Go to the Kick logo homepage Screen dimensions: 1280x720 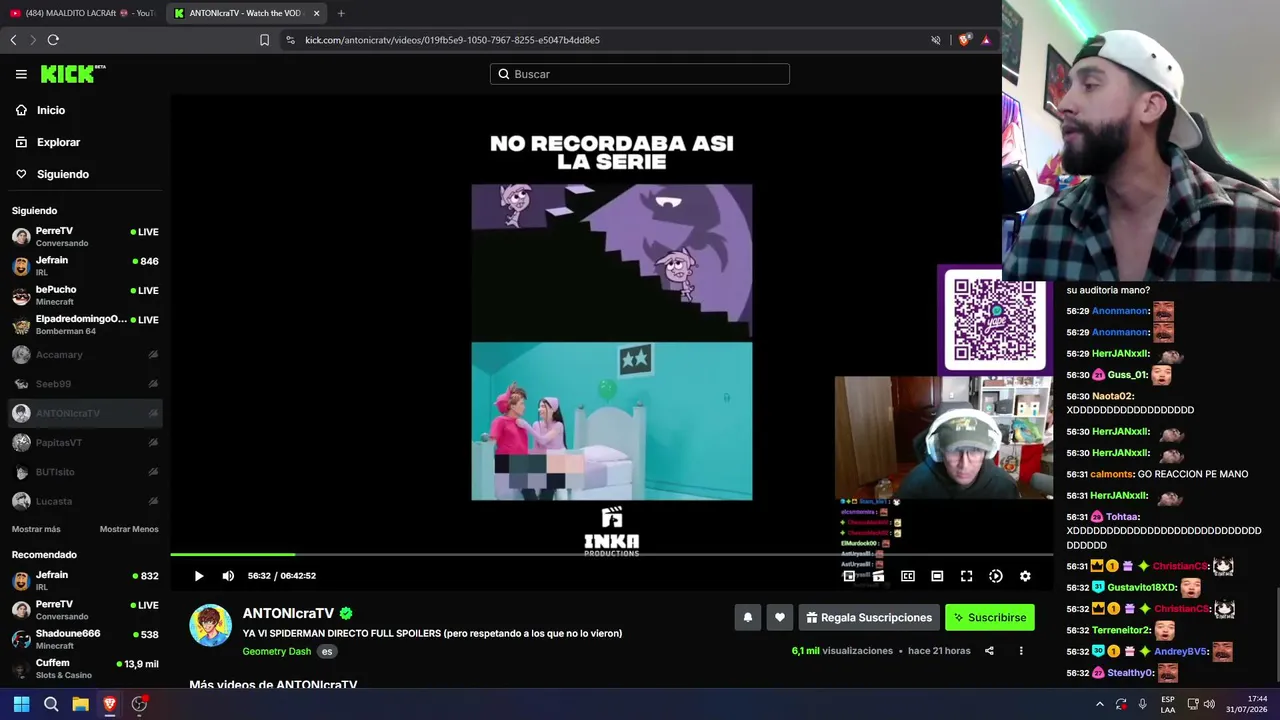pos(72,74)
